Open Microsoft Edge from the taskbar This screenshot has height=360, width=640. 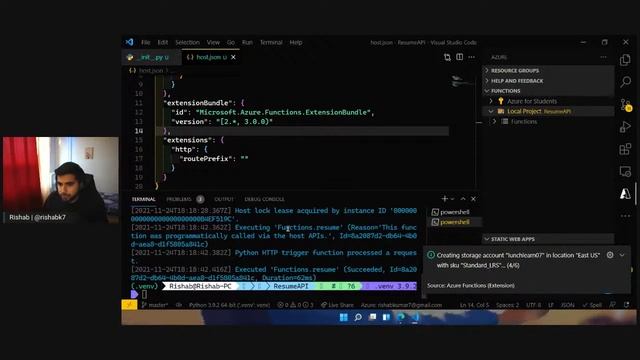point(401,317)
